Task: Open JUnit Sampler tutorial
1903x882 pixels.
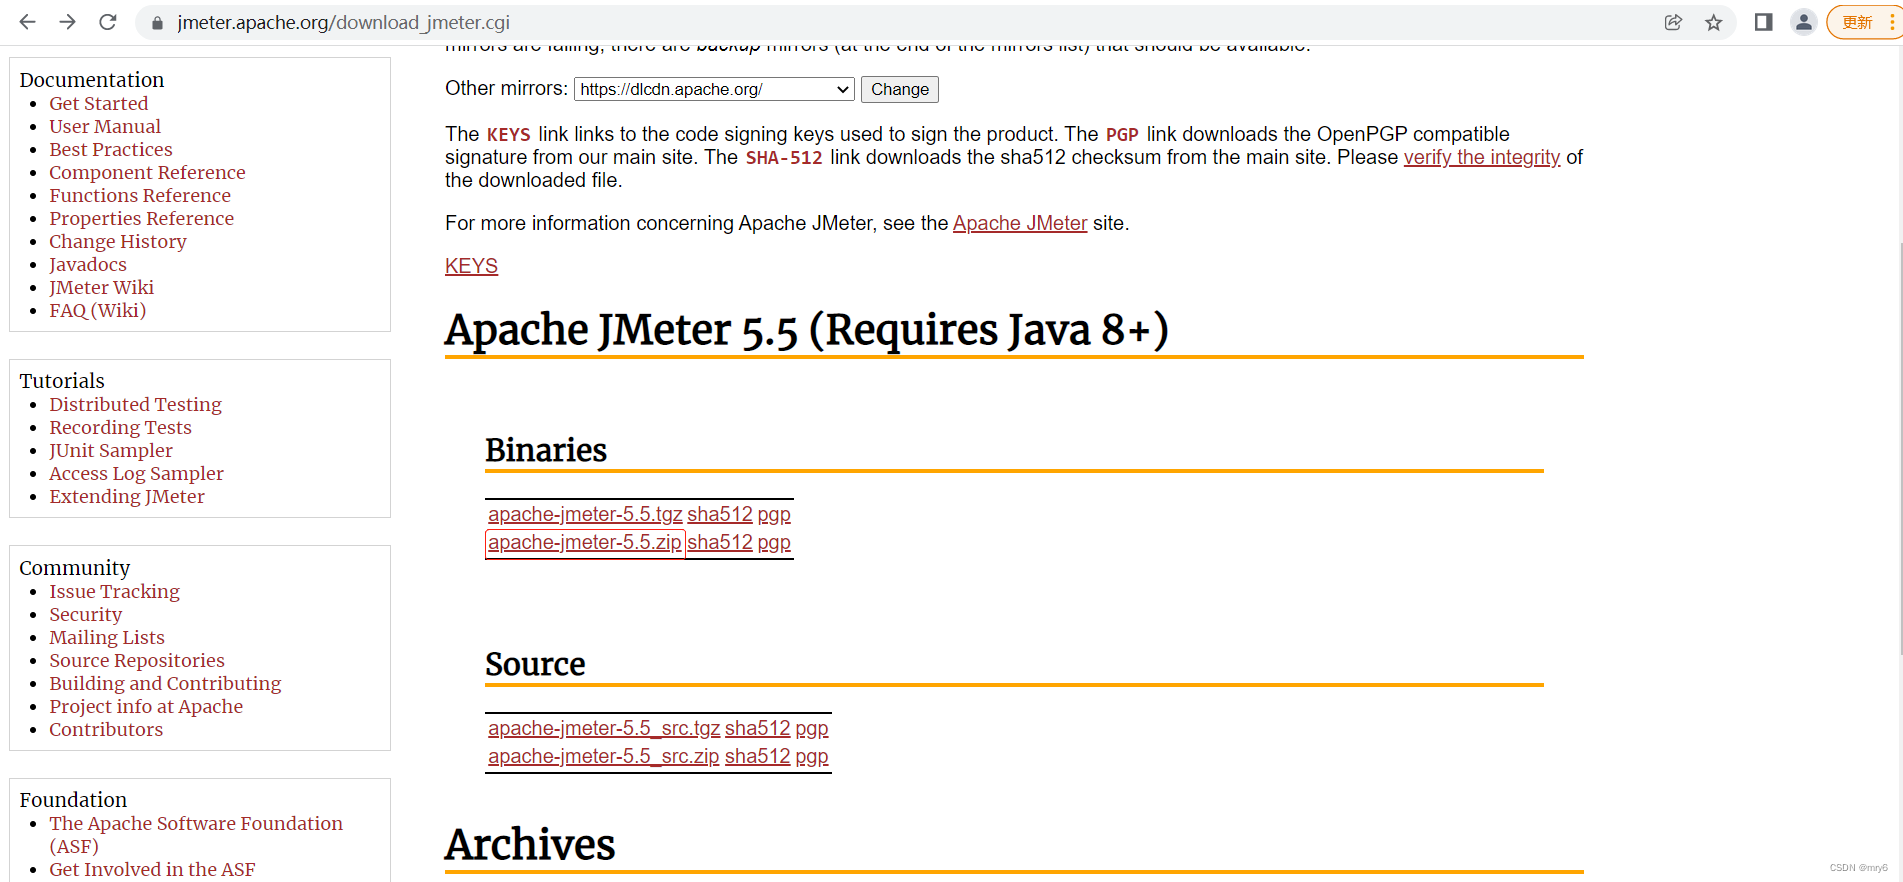Action: pos(111,450)
